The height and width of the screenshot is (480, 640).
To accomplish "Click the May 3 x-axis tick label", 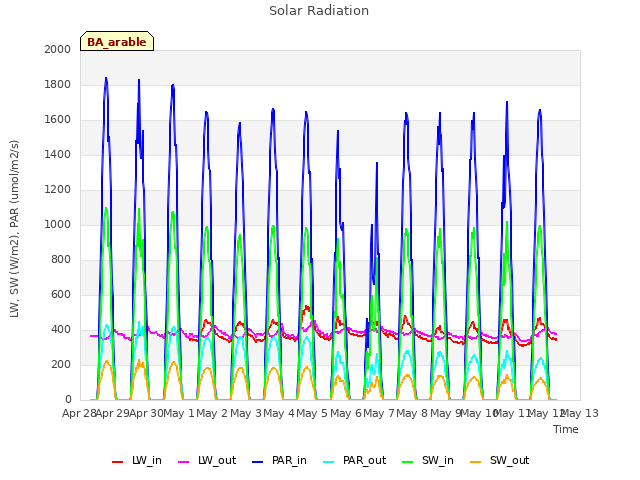I will point(246,413).
